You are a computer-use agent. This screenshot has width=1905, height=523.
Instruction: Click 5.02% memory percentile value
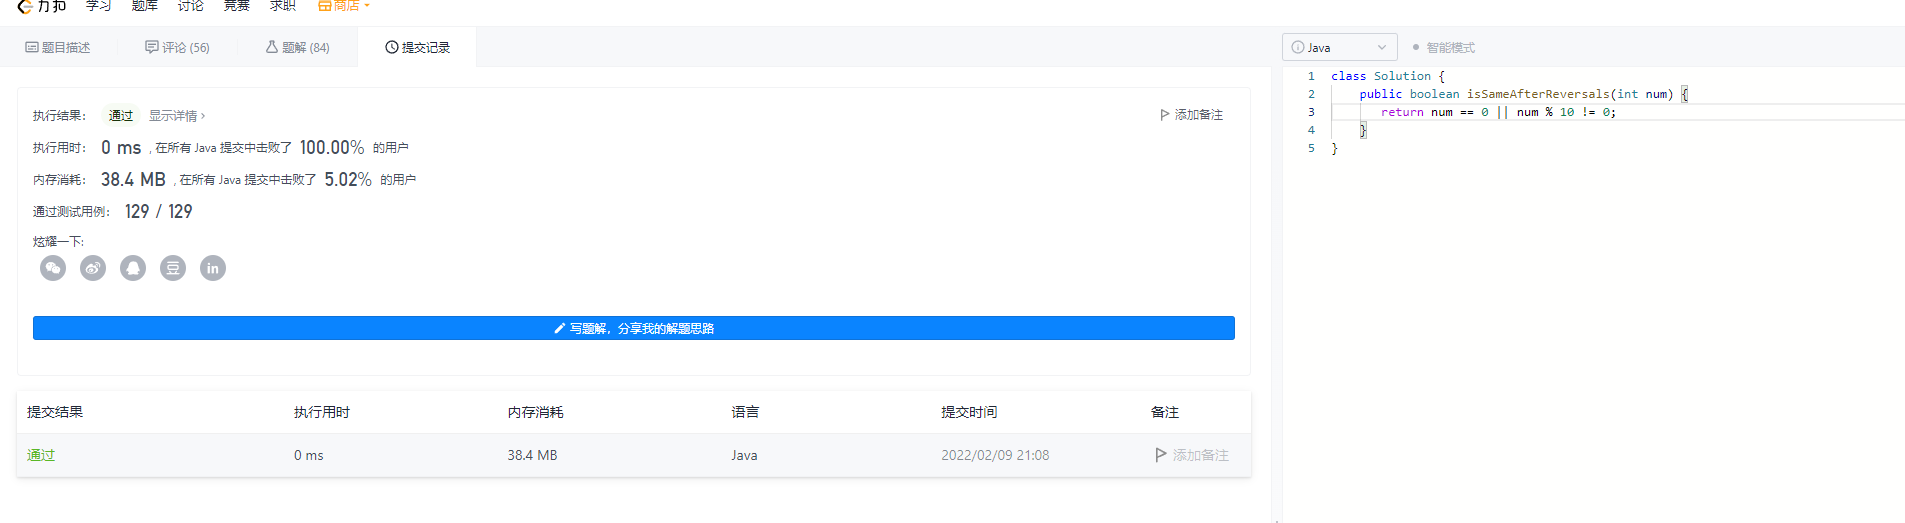[x=348, y=180]
